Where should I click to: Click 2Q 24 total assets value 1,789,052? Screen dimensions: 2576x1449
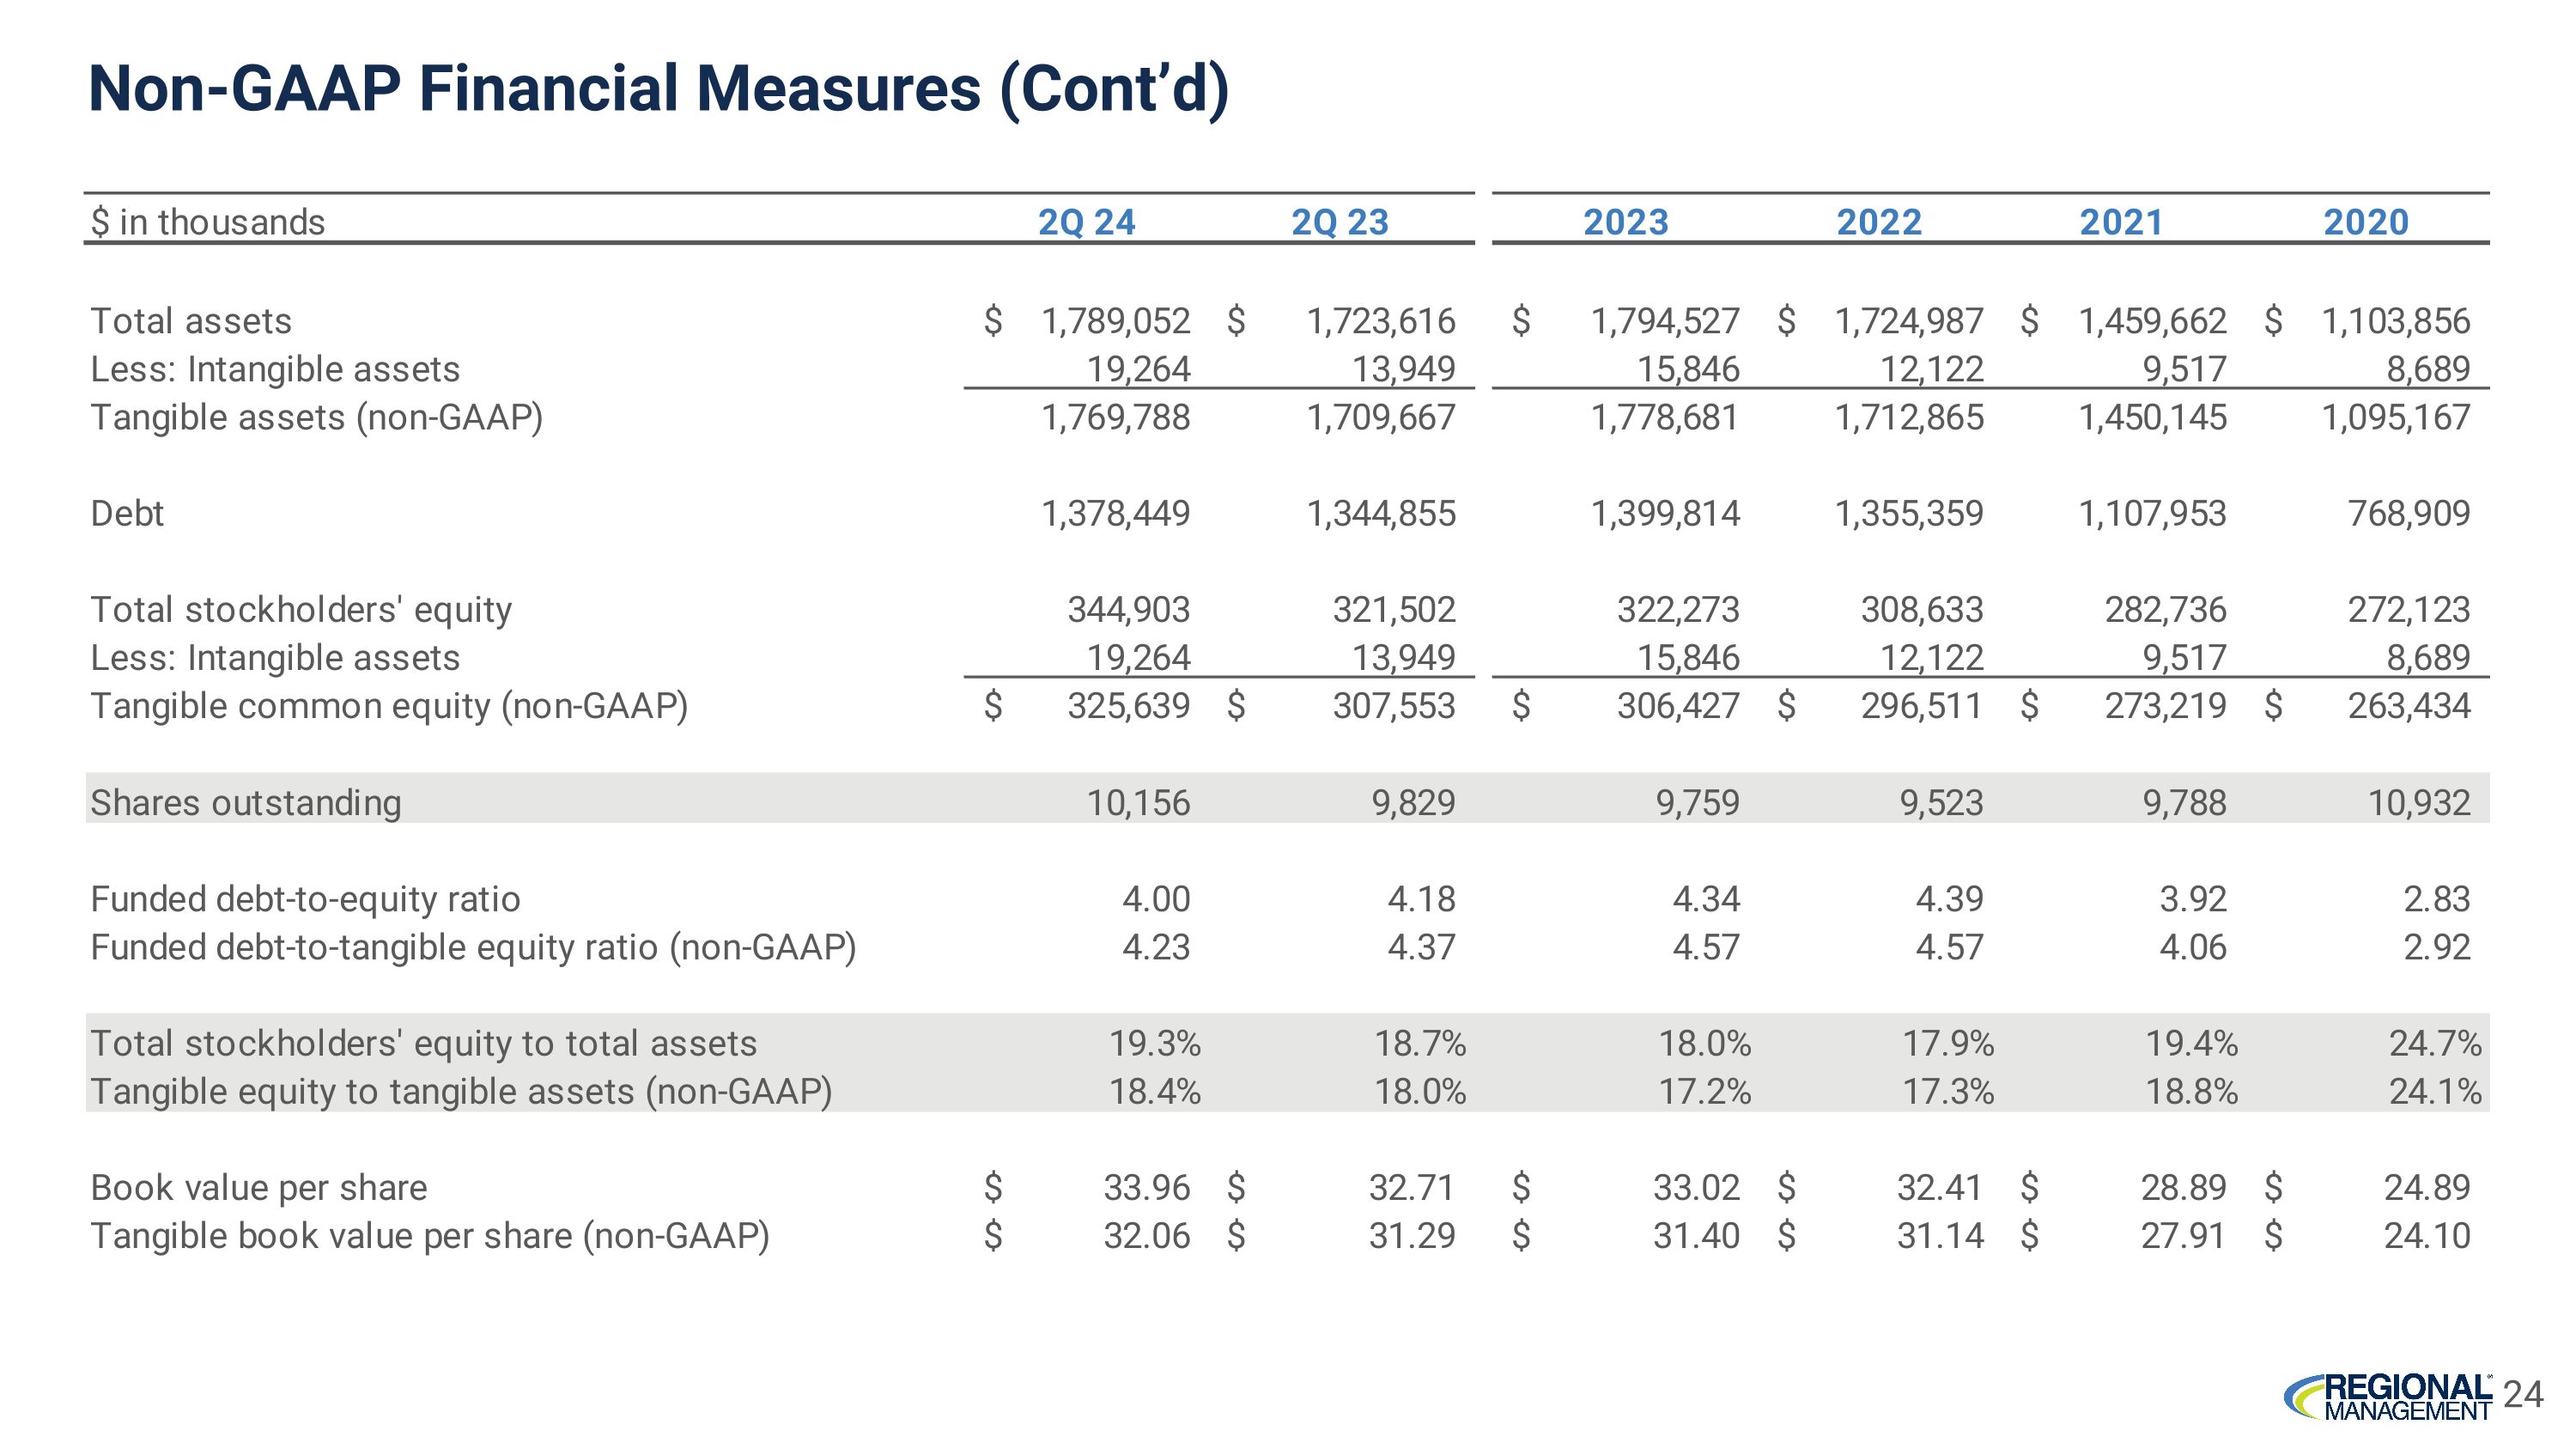(x=1115, y=321)
